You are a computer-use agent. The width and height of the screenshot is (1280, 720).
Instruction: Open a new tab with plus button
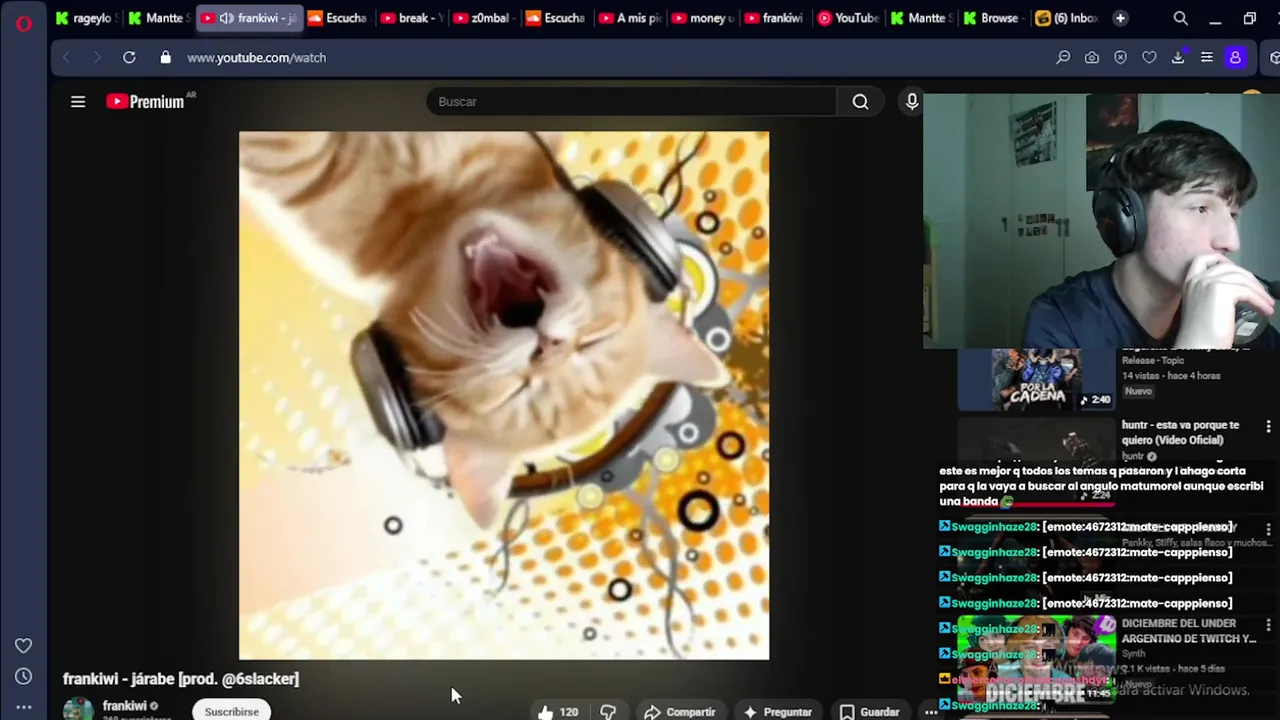click(x=1120, y=18)
